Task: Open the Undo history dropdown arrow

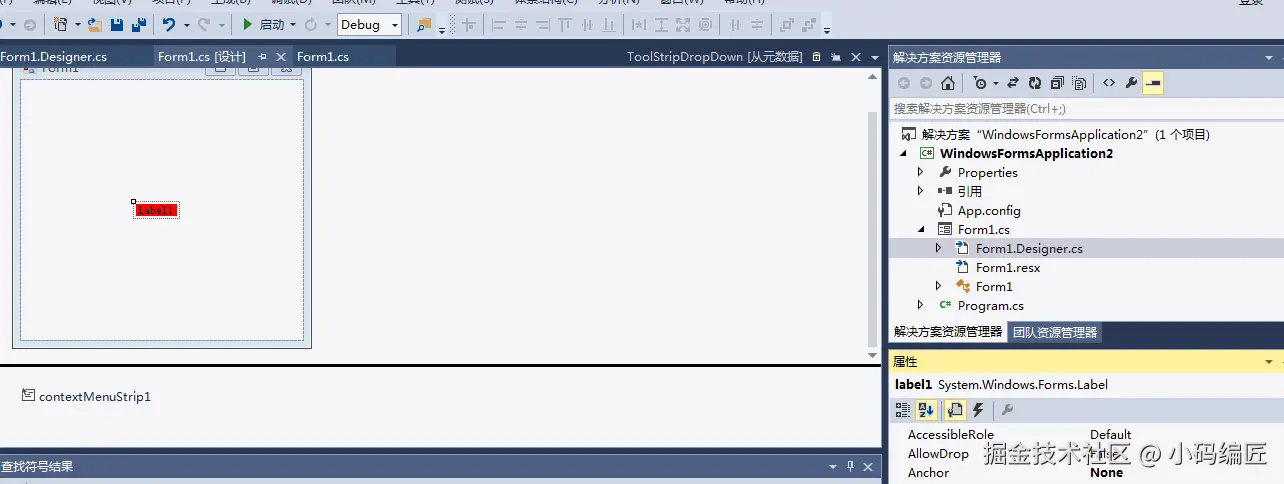Action: pyautogui.click(x=186, y=25)
